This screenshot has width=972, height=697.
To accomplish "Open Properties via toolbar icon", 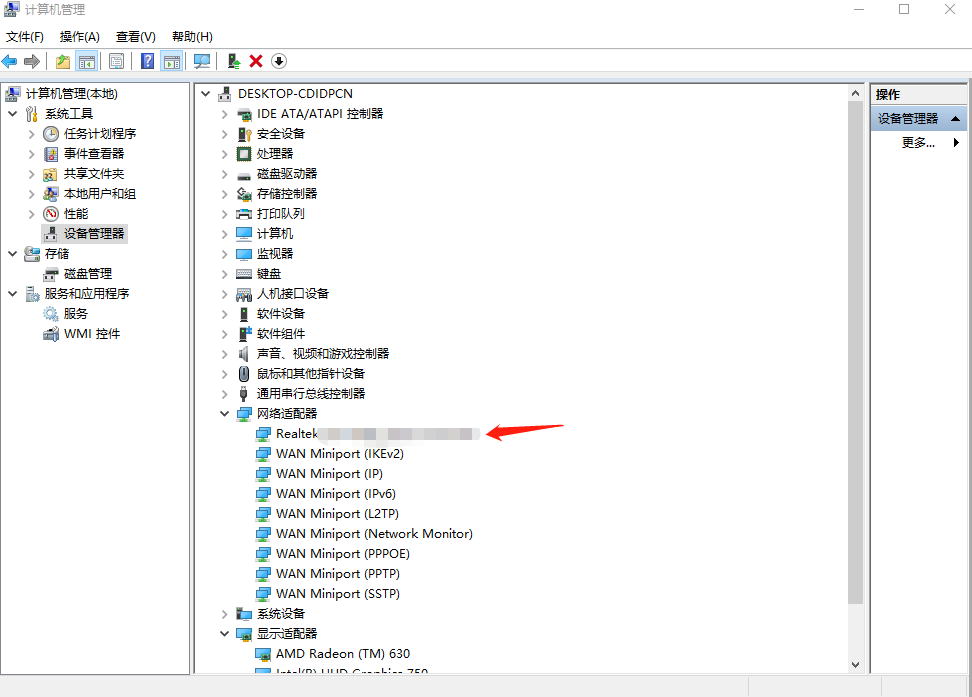I will coord(117,61).
